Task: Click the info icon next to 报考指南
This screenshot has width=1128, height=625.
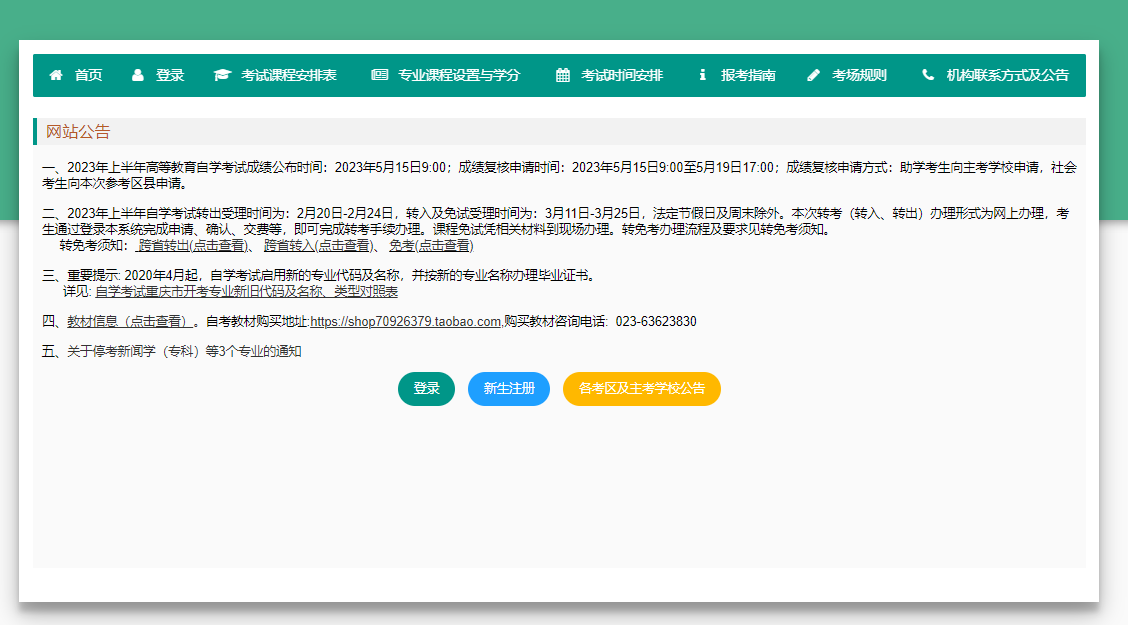Action: [703, 75]
